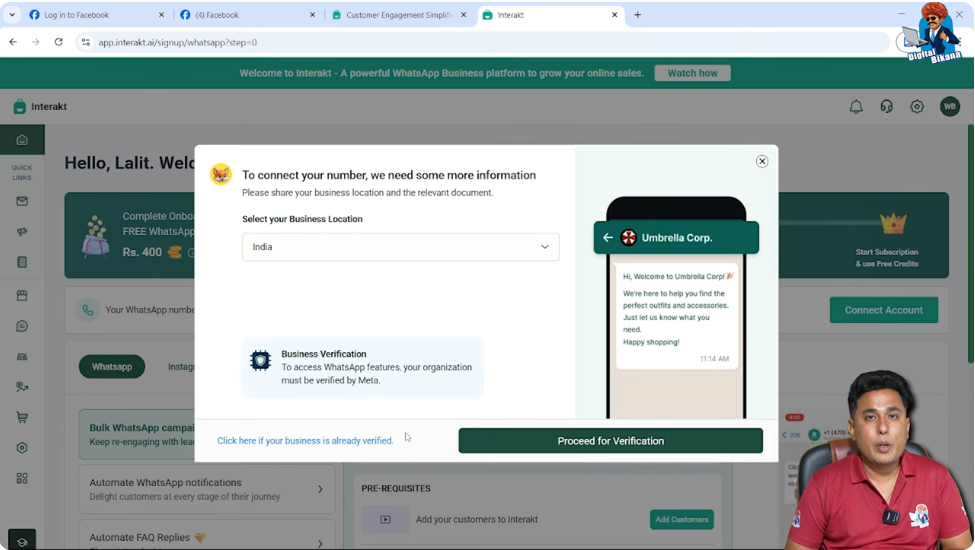This screenshot has height=550, width=975.
Task: Click the Connect Account button
Action: 884,310
